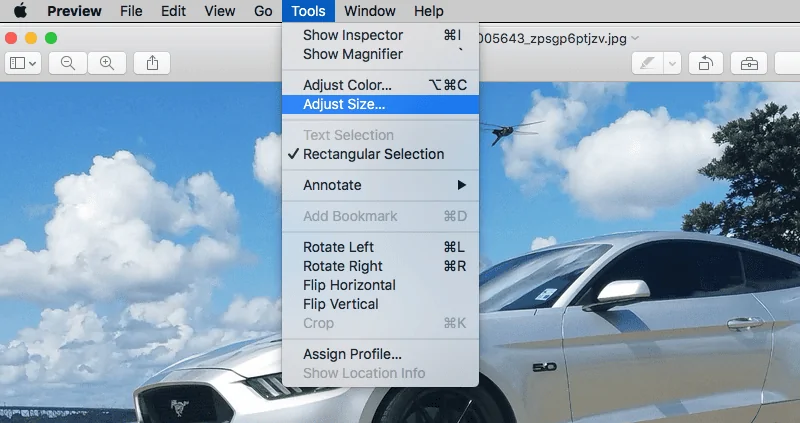Zoom out with the magnifier minus icon

(68, 63)
